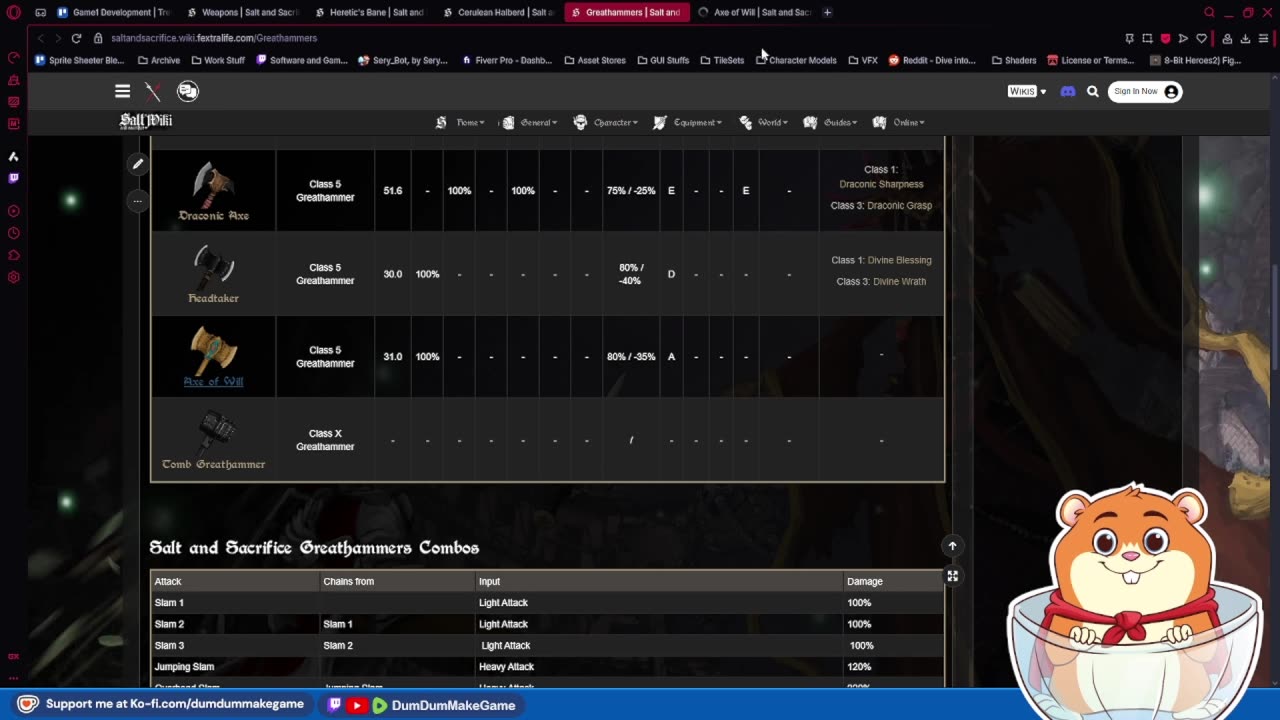The height and width of the screenshot is (720, 1280).
Task: Switch to the Axe of Will tab
Action: coord(755,12)
